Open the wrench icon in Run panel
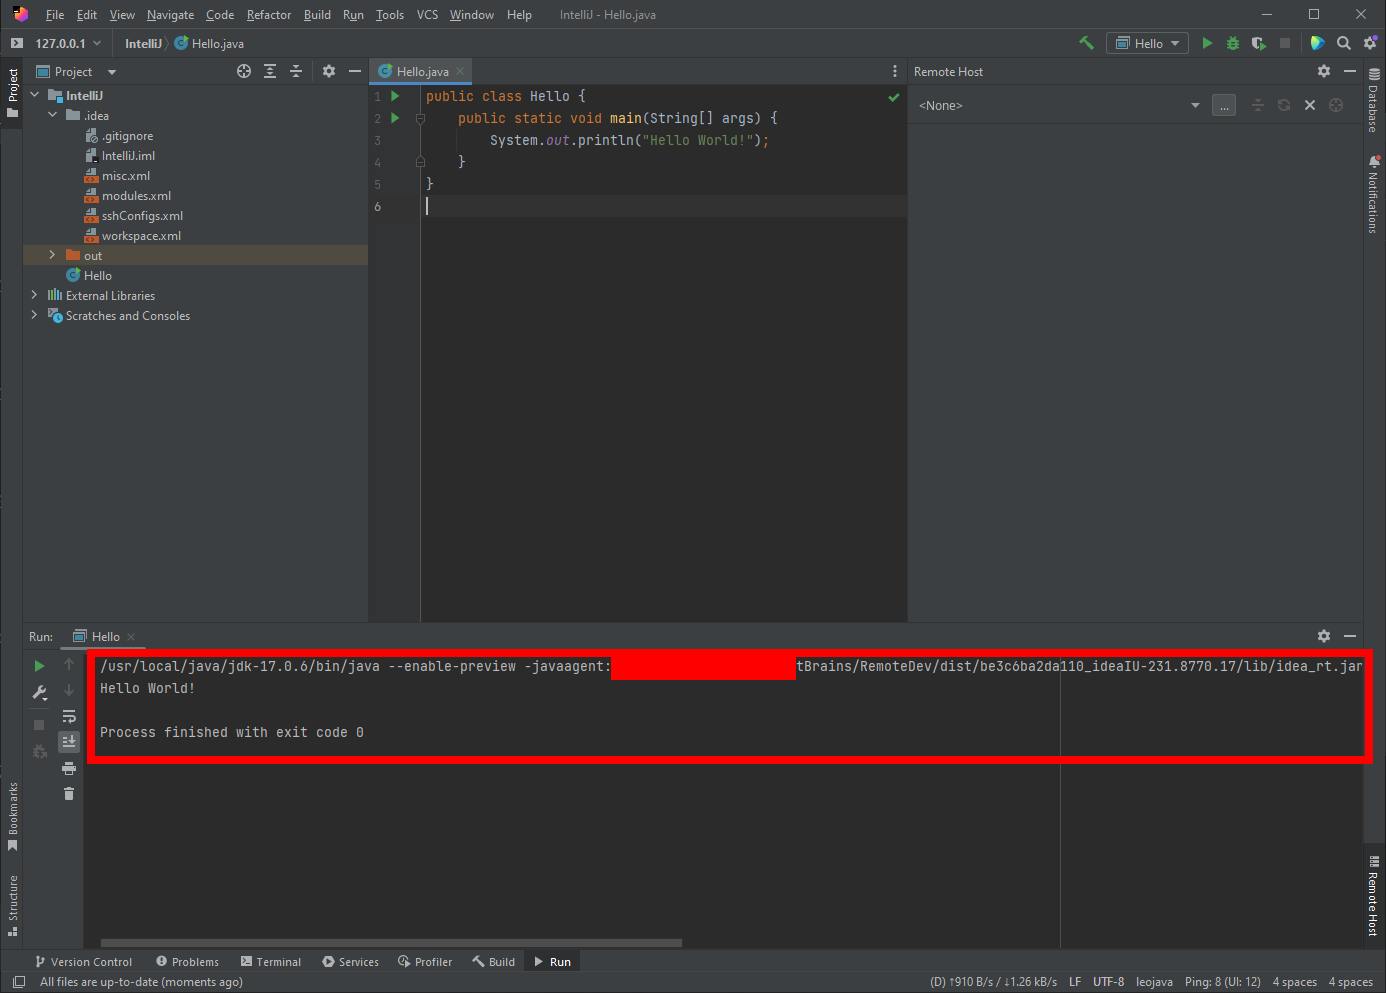This screenshot has width=1386, height=993. coord(40,692)
